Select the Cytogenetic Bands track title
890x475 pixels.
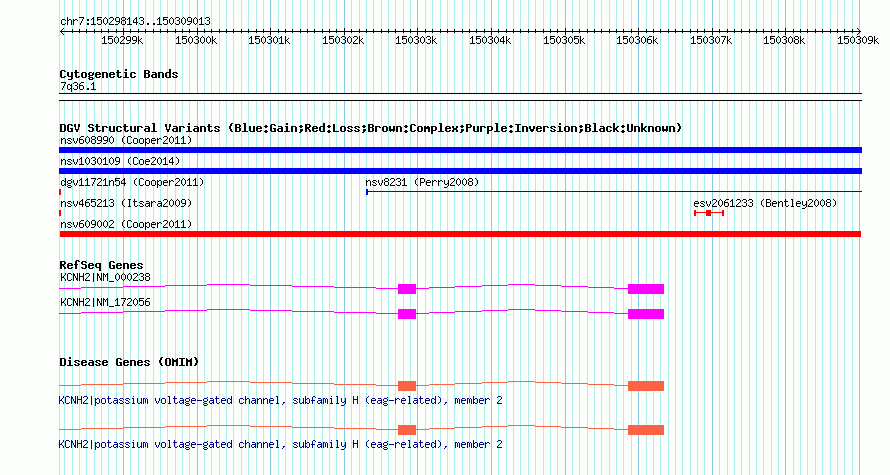119,74
